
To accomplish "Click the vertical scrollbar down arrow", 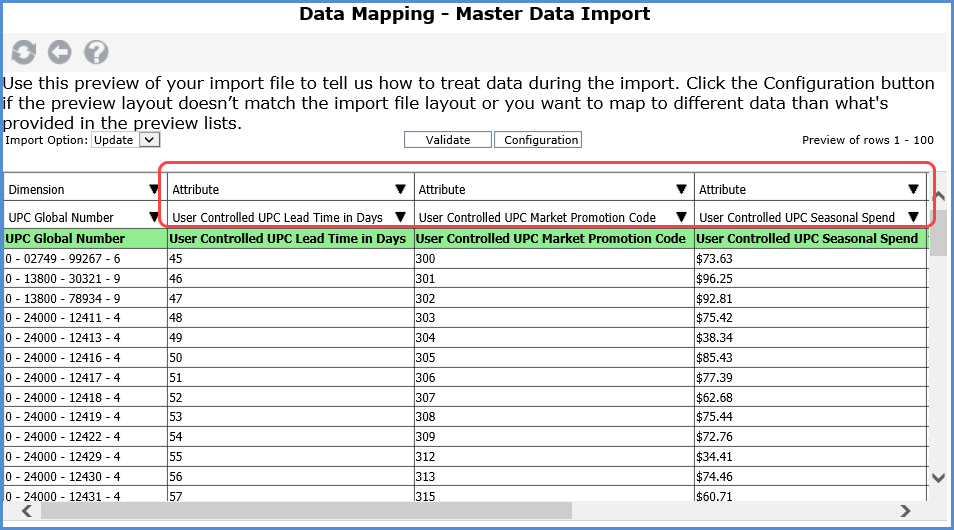I will click(x=938, y=478).
